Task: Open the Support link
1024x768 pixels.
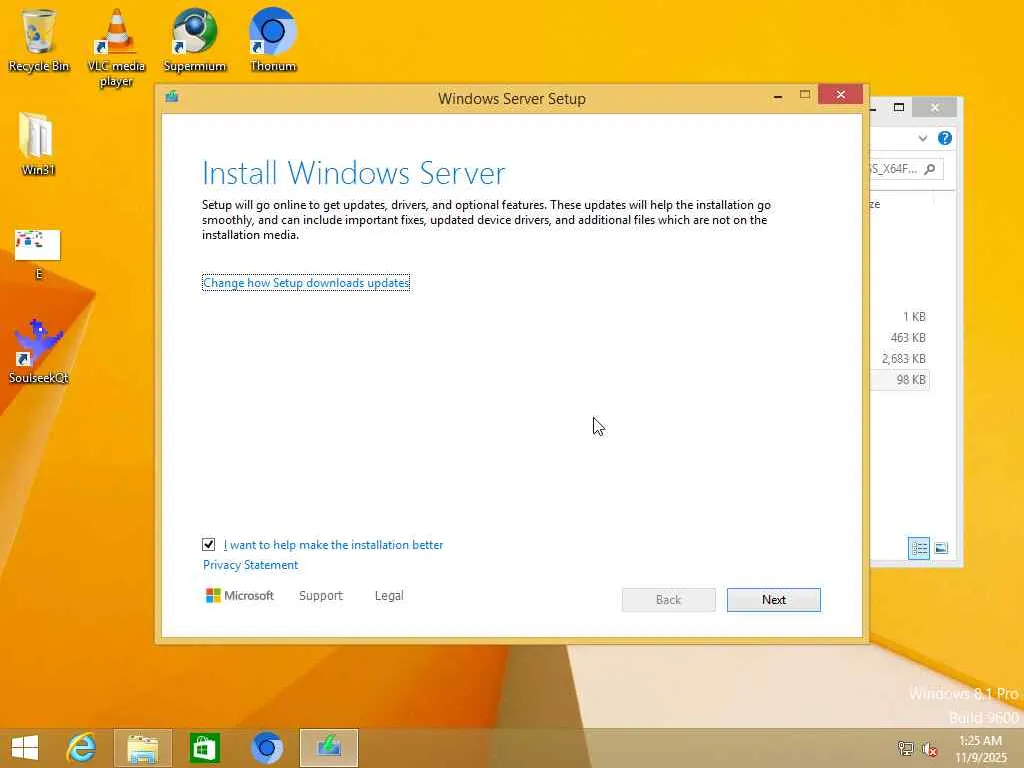Action: coord(321,596)
